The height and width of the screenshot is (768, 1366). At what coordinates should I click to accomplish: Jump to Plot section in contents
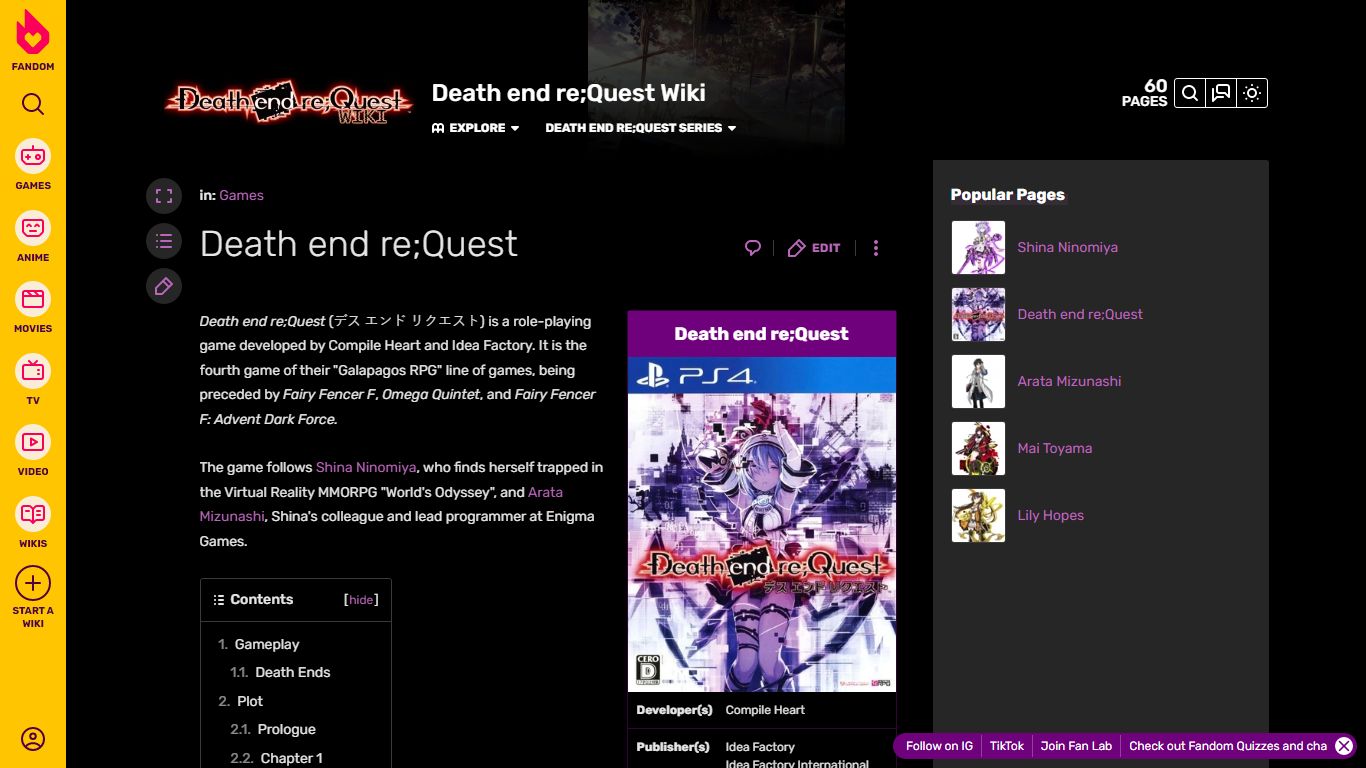(250, 701)
